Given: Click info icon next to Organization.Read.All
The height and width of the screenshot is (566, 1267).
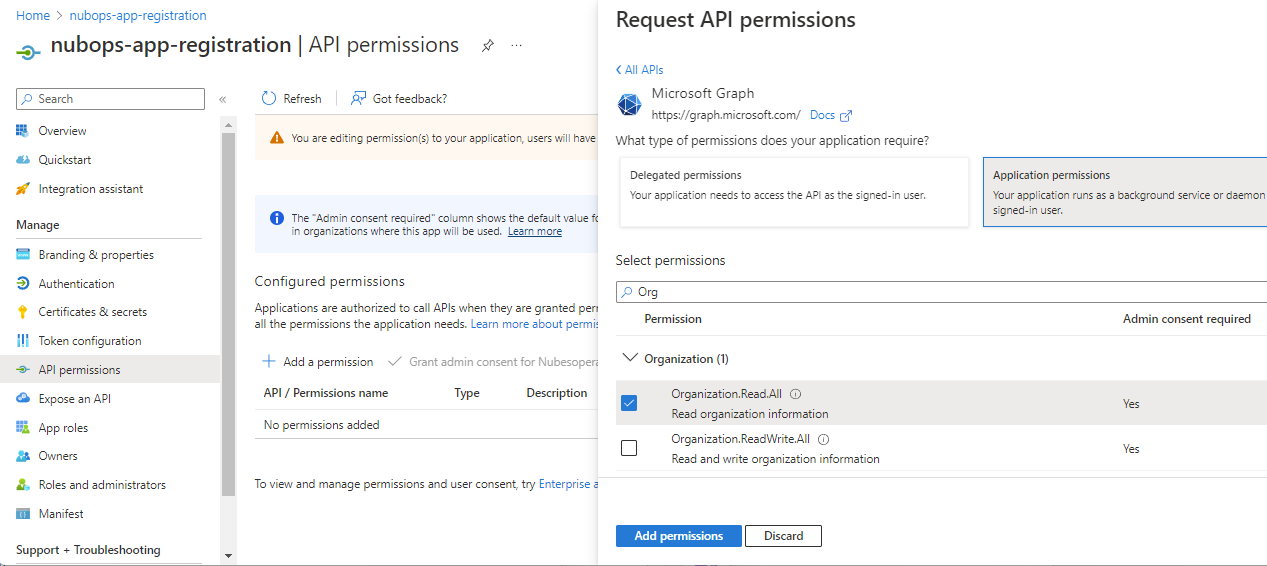Looking at the screenshot, I should coord(796,394).
